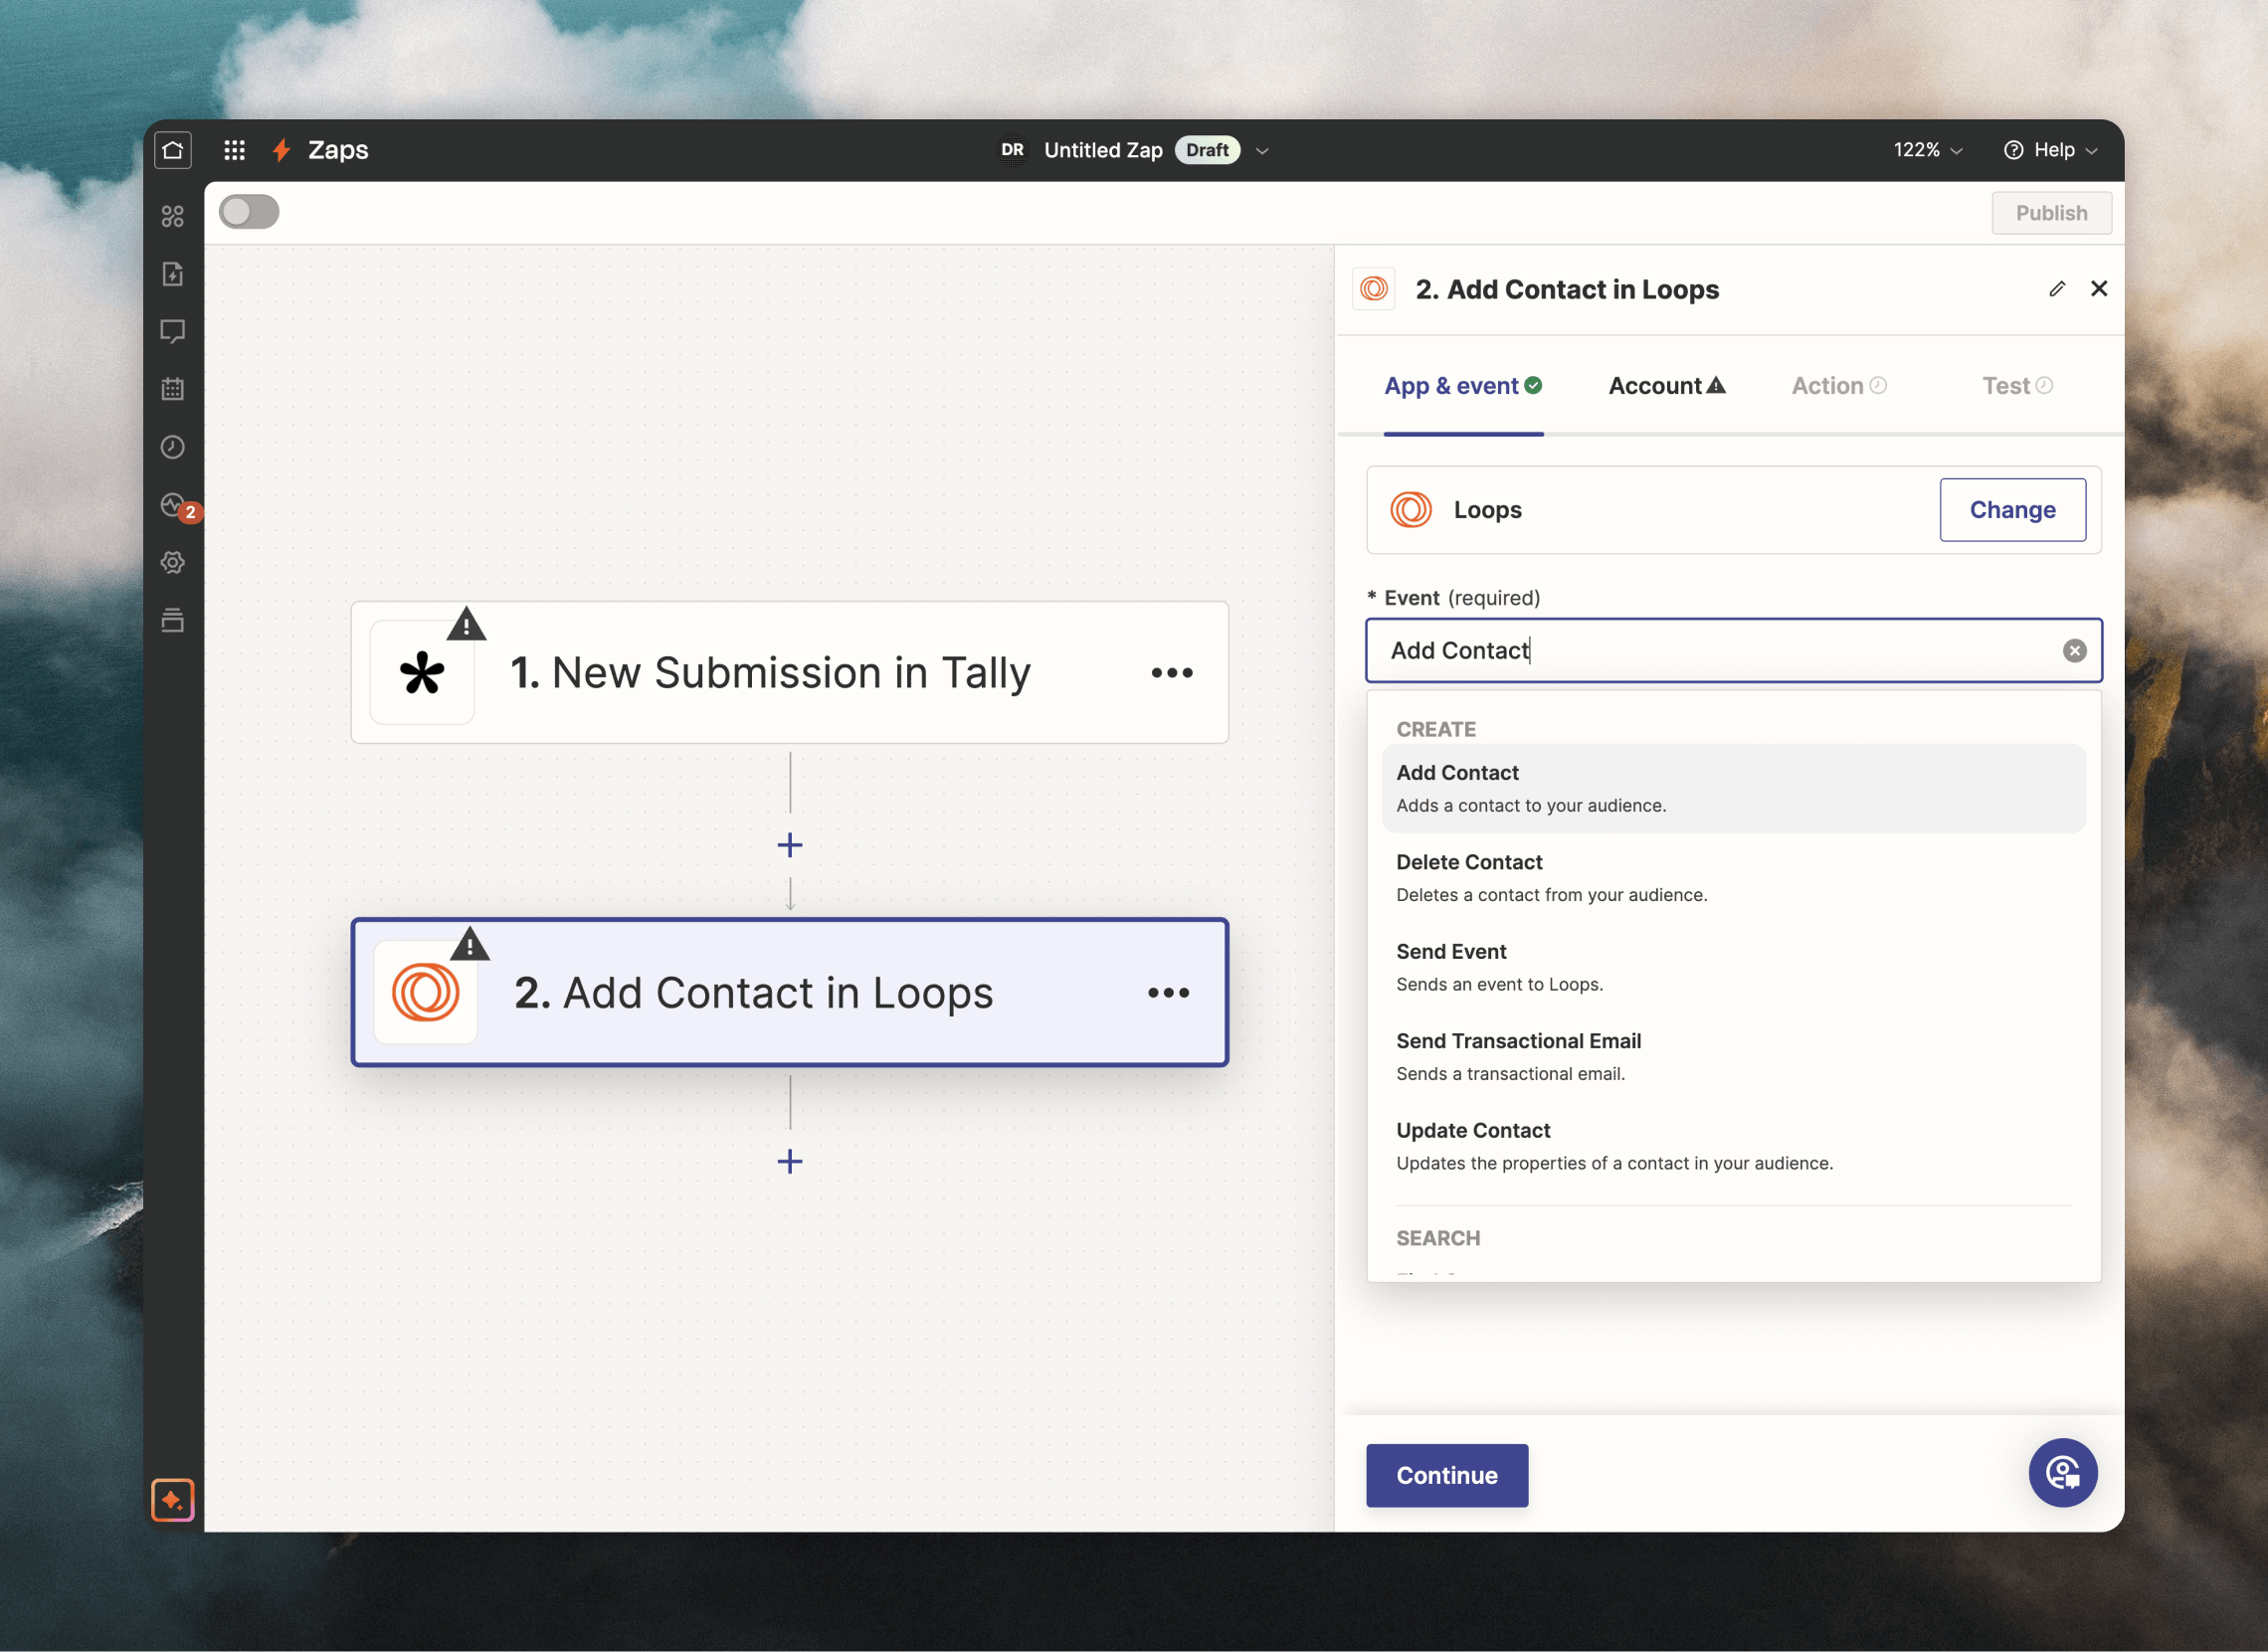Open activity icon with badge 2

click(176, 506)
